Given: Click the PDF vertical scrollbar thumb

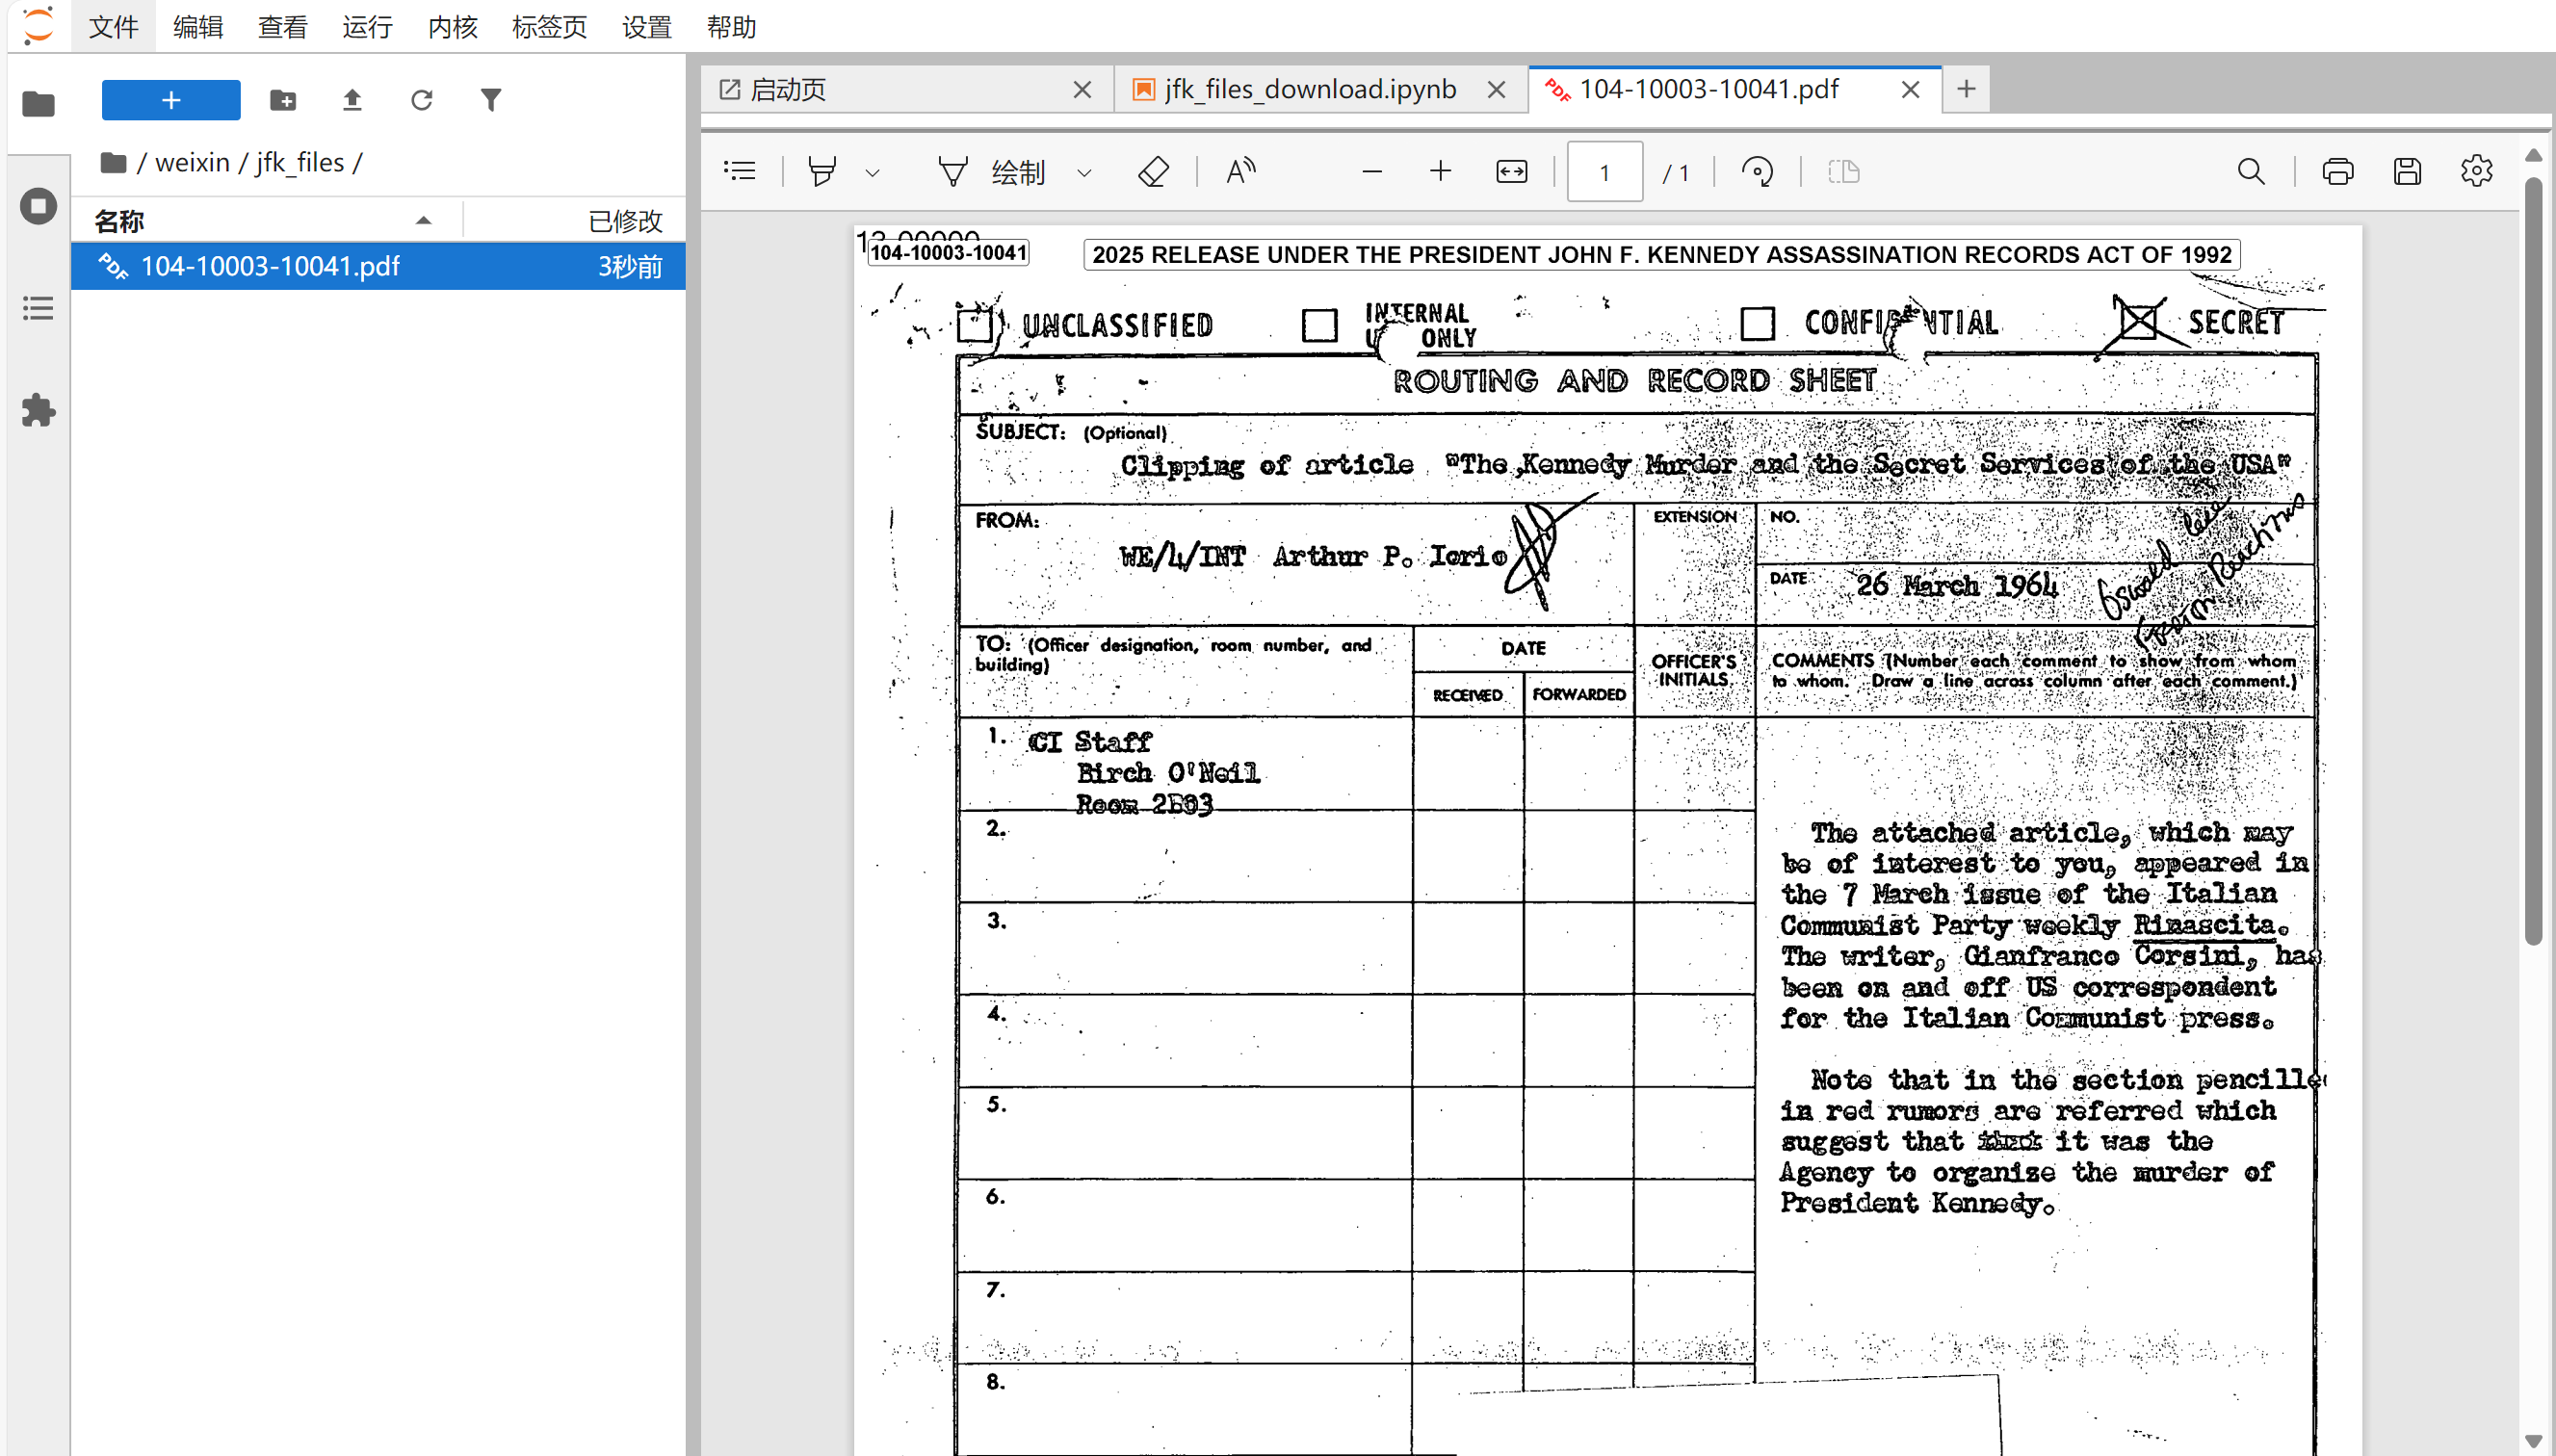Looking at the screenshot, I should click(2533, 560).
